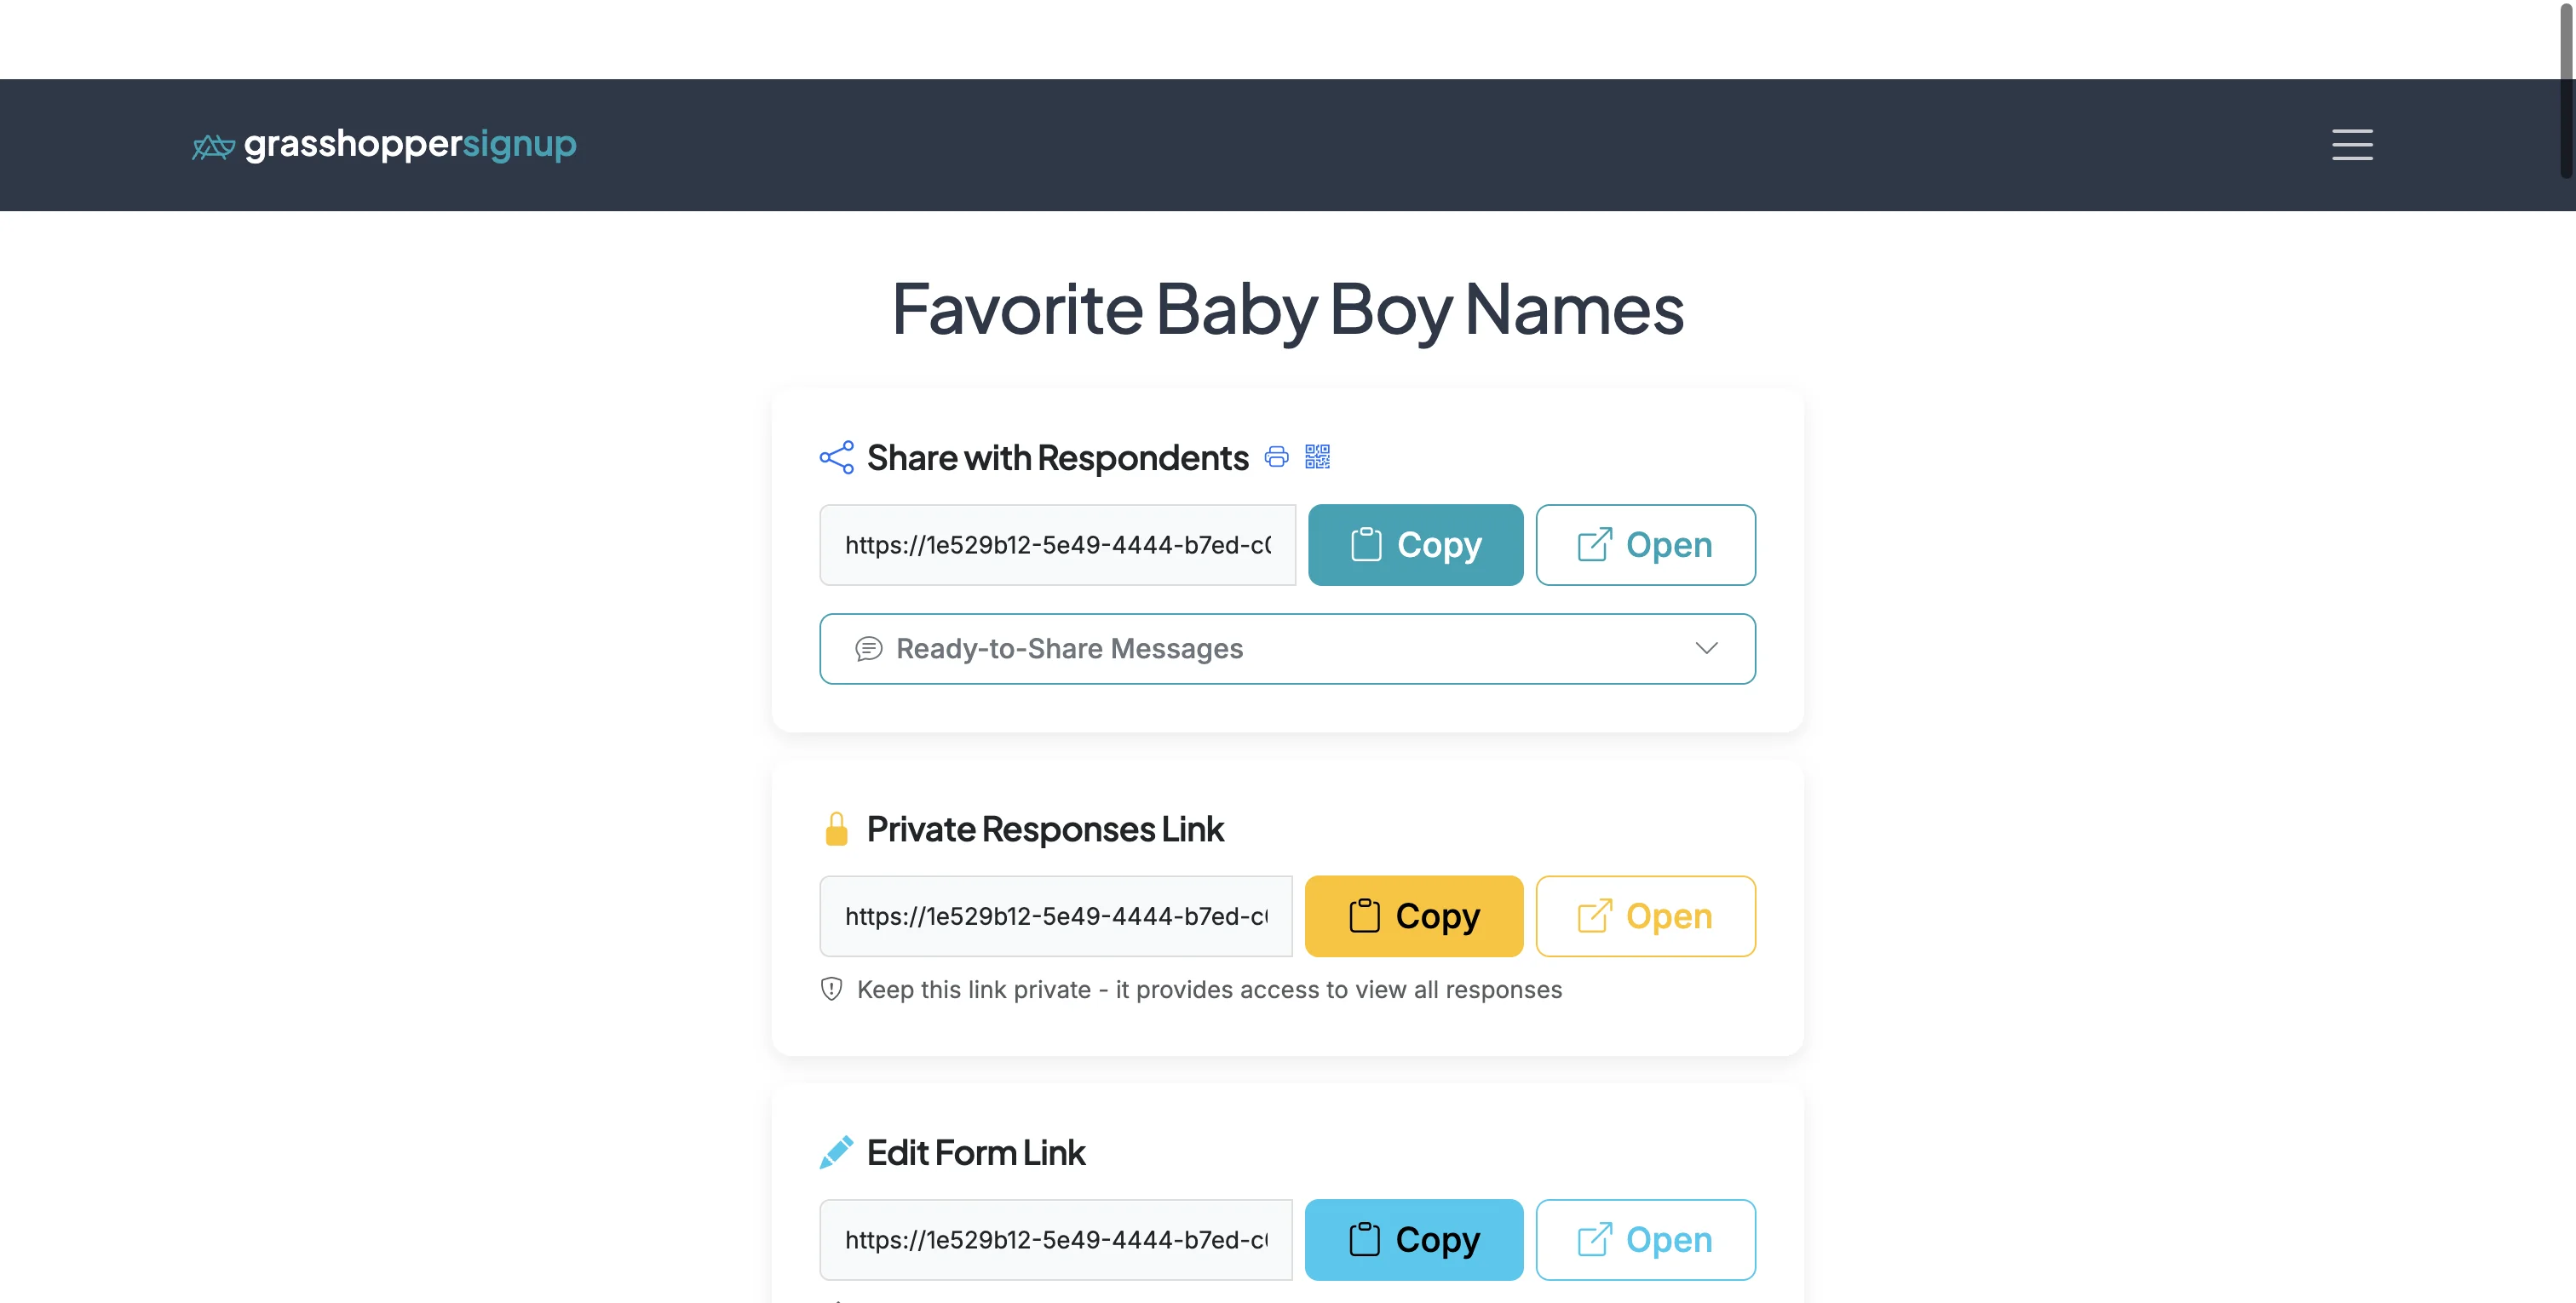Copy the Edit Form Link URL
Image resolution: width=2576 pixels, height=1303 pixels.
pyautogui.click(x=1413, y=1239)
